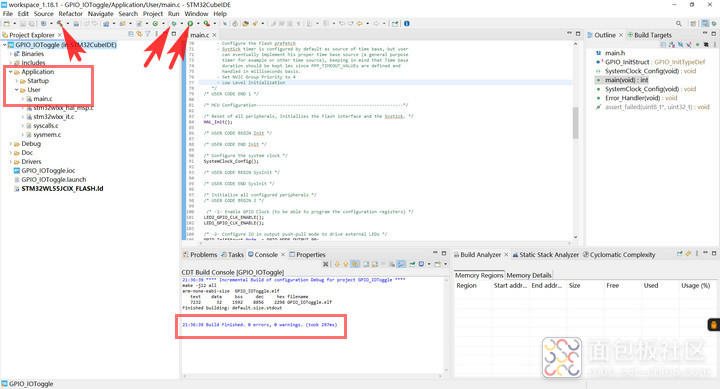Image resolution: width=720 pixels, height=389 pixels.
Task: Click the New file toolbar icon
Action: [6, 23]
